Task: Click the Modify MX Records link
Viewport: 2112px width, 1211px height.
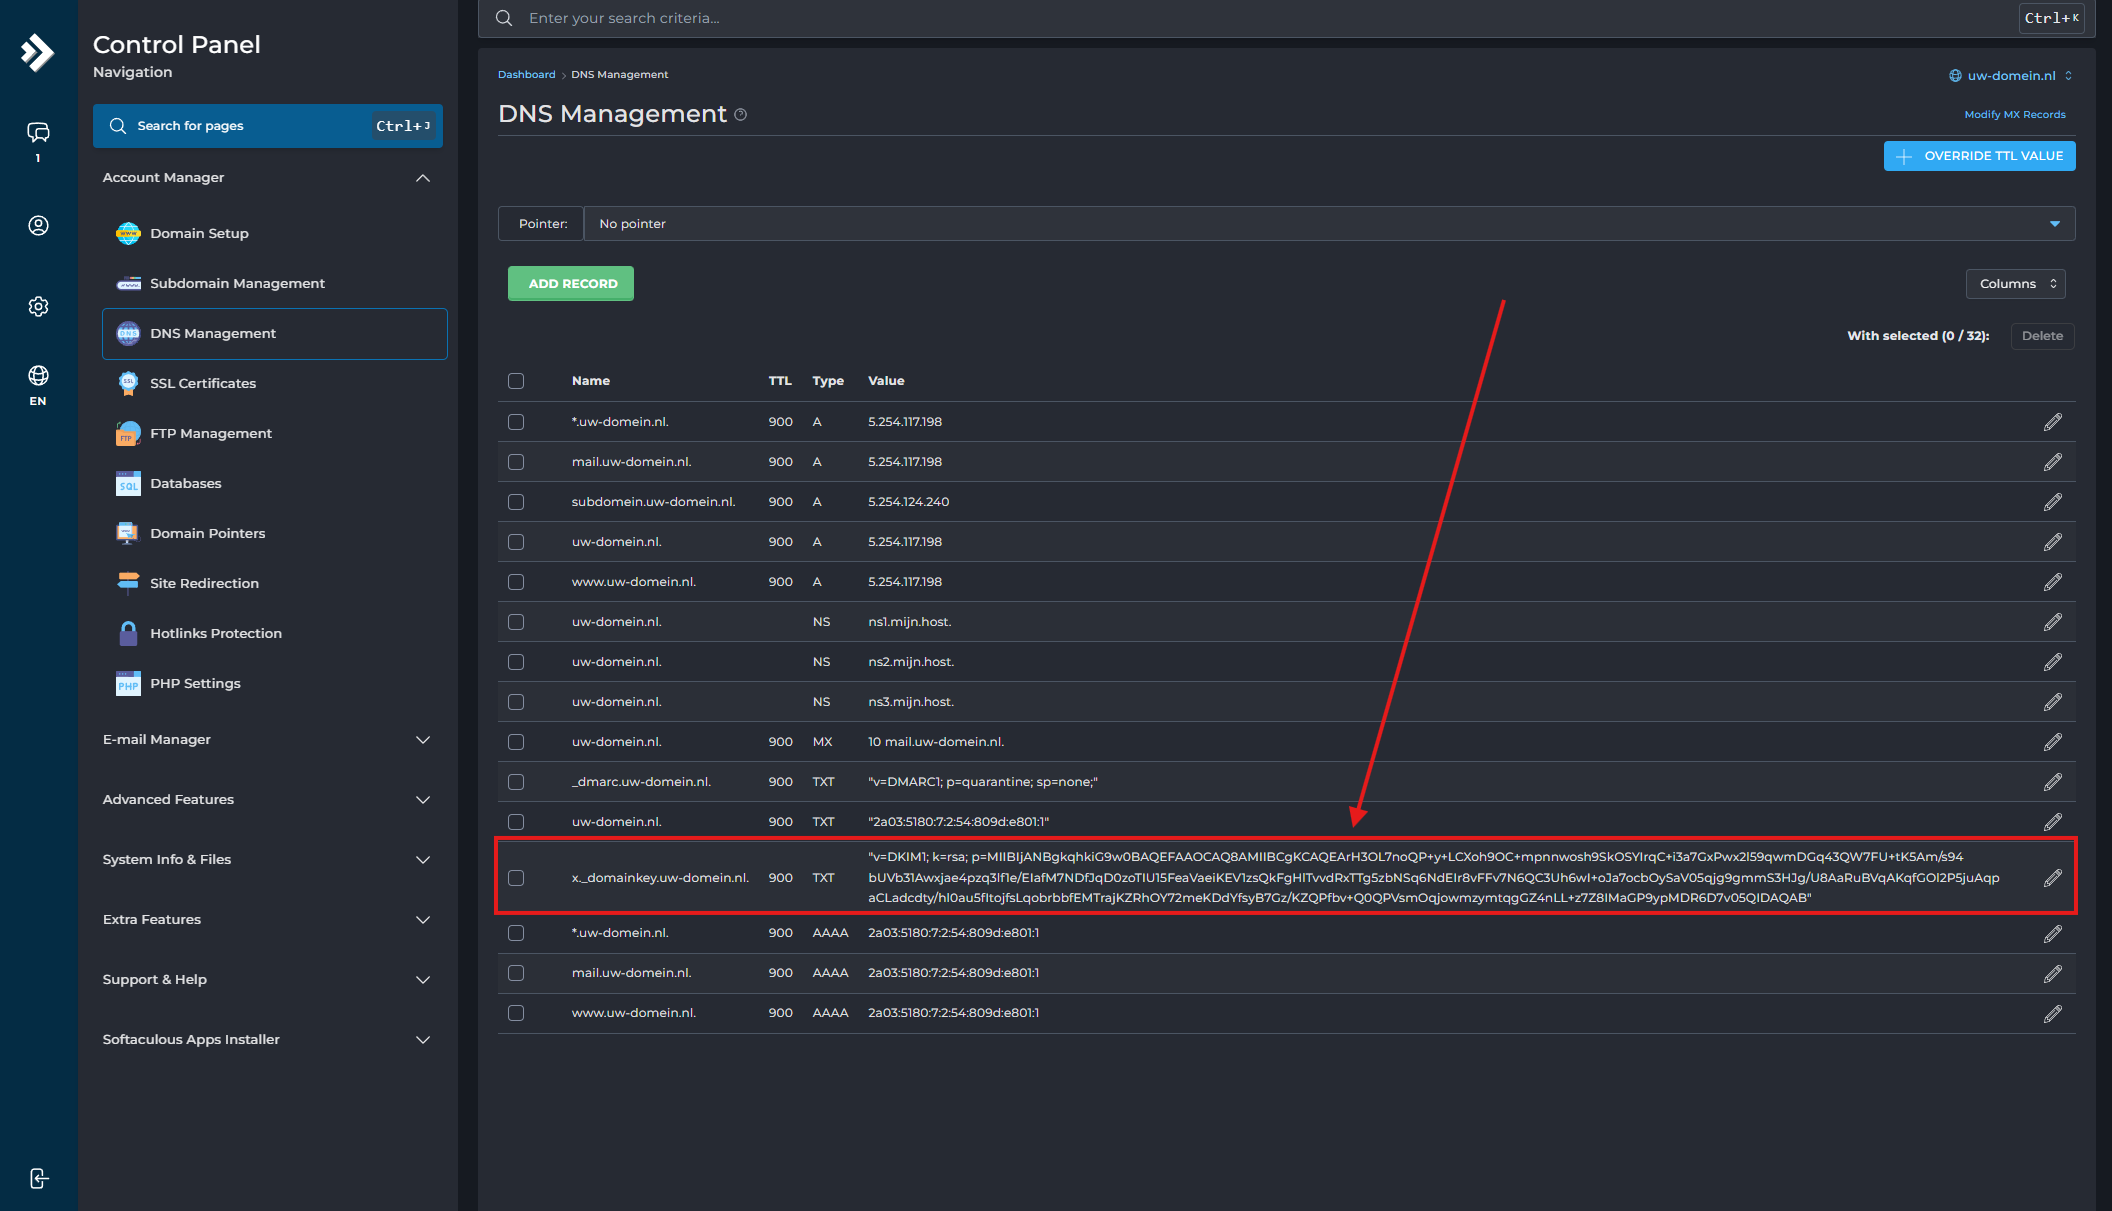Action: coord(2014,115)
